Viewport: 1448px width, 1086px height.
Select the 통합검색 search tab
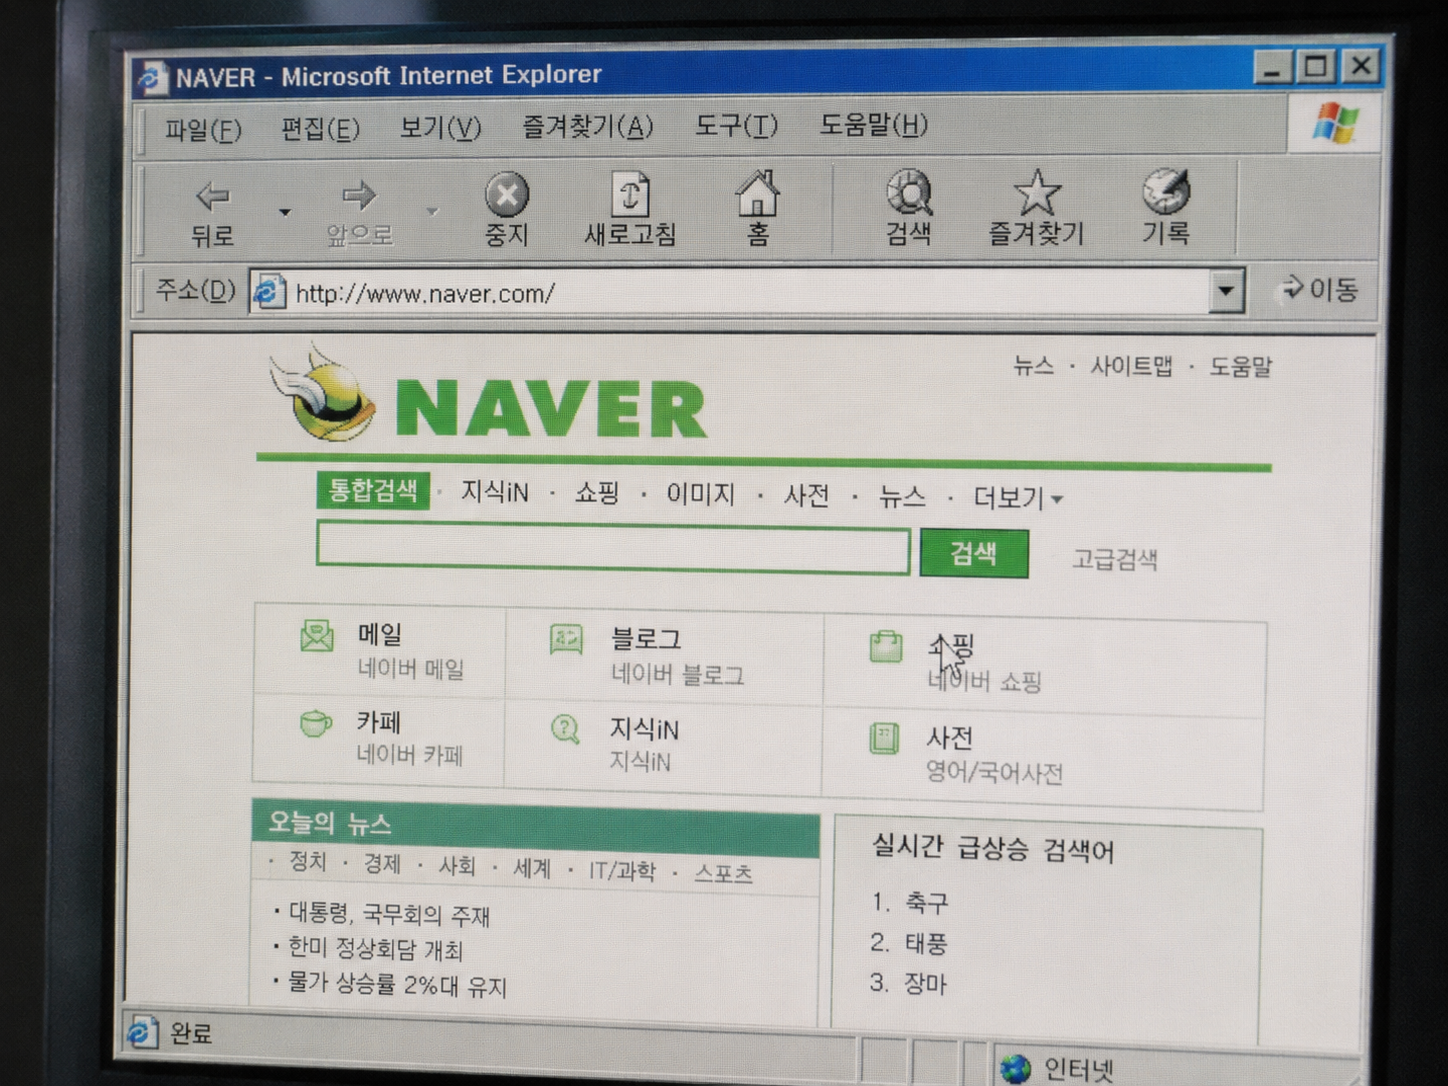(x=373, y=490)
